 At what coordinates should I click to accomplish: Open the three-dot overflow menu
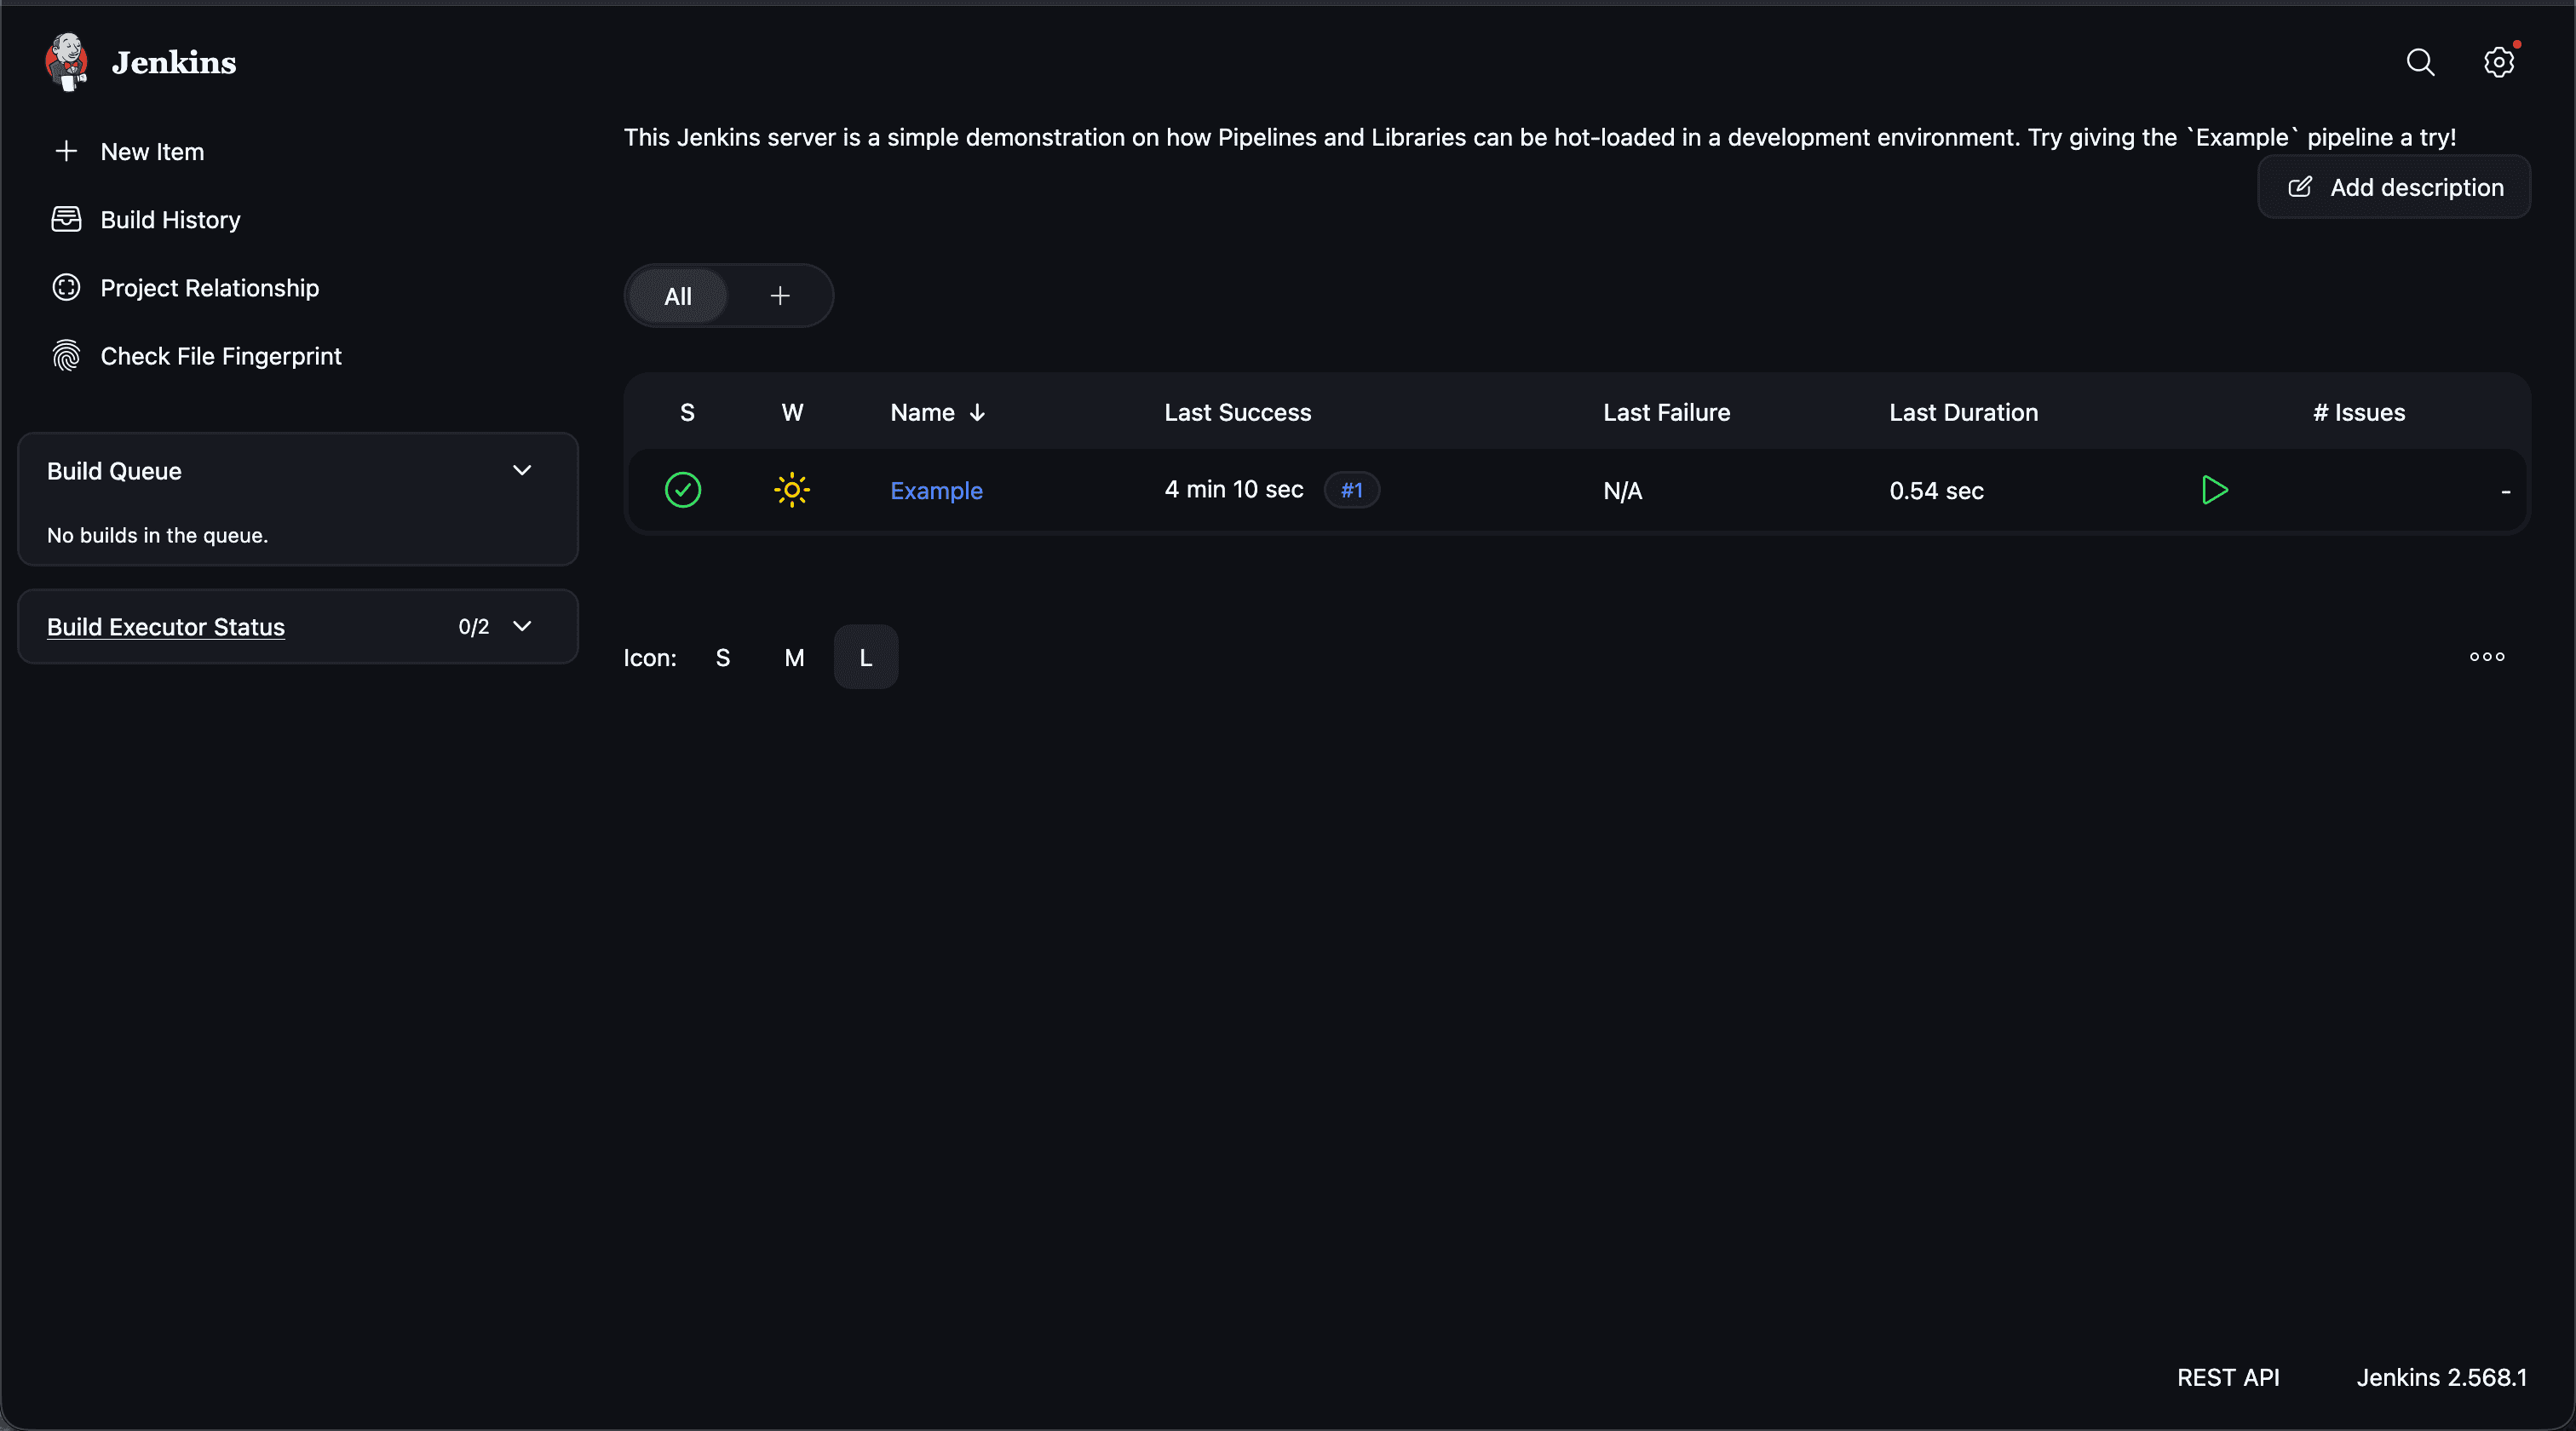point(2487,657)
